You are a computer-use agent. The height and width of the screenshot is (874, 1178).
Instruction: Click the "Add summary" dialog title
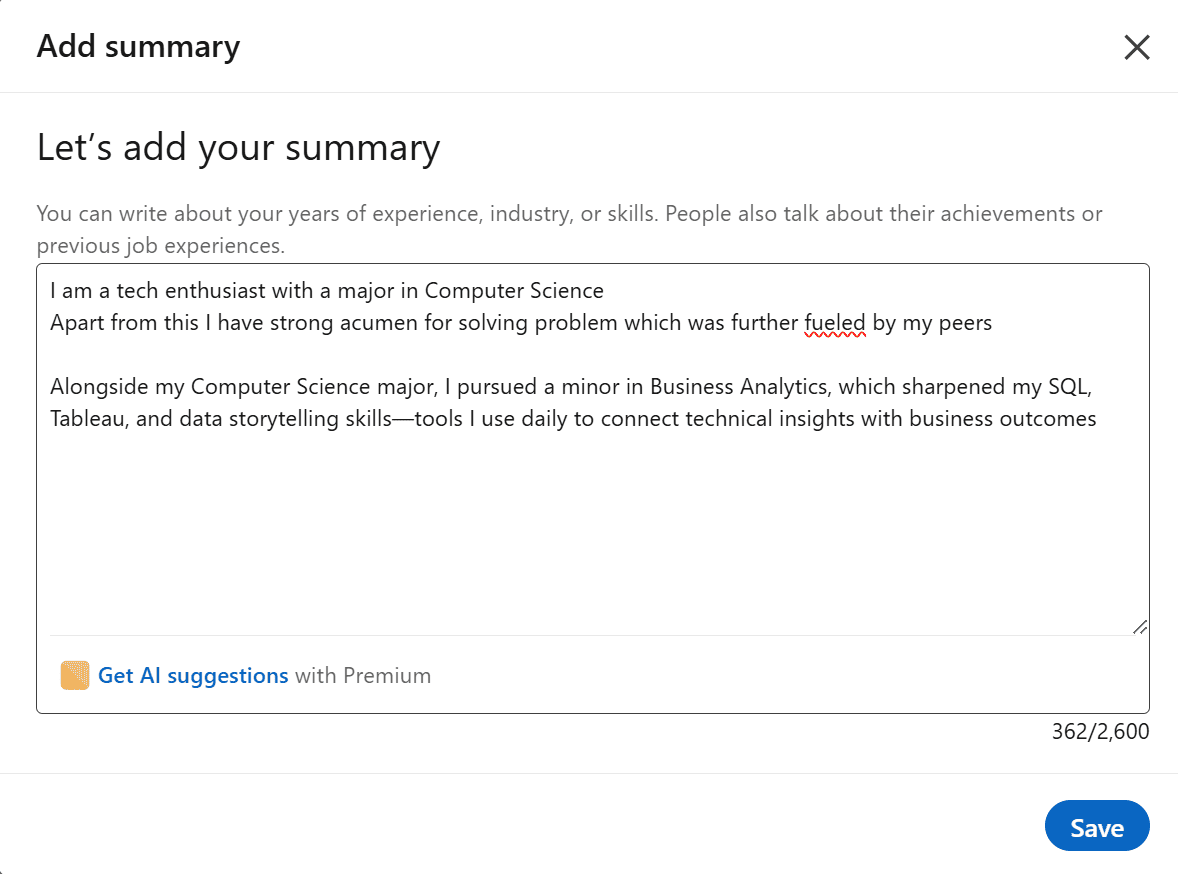point(138,47)
